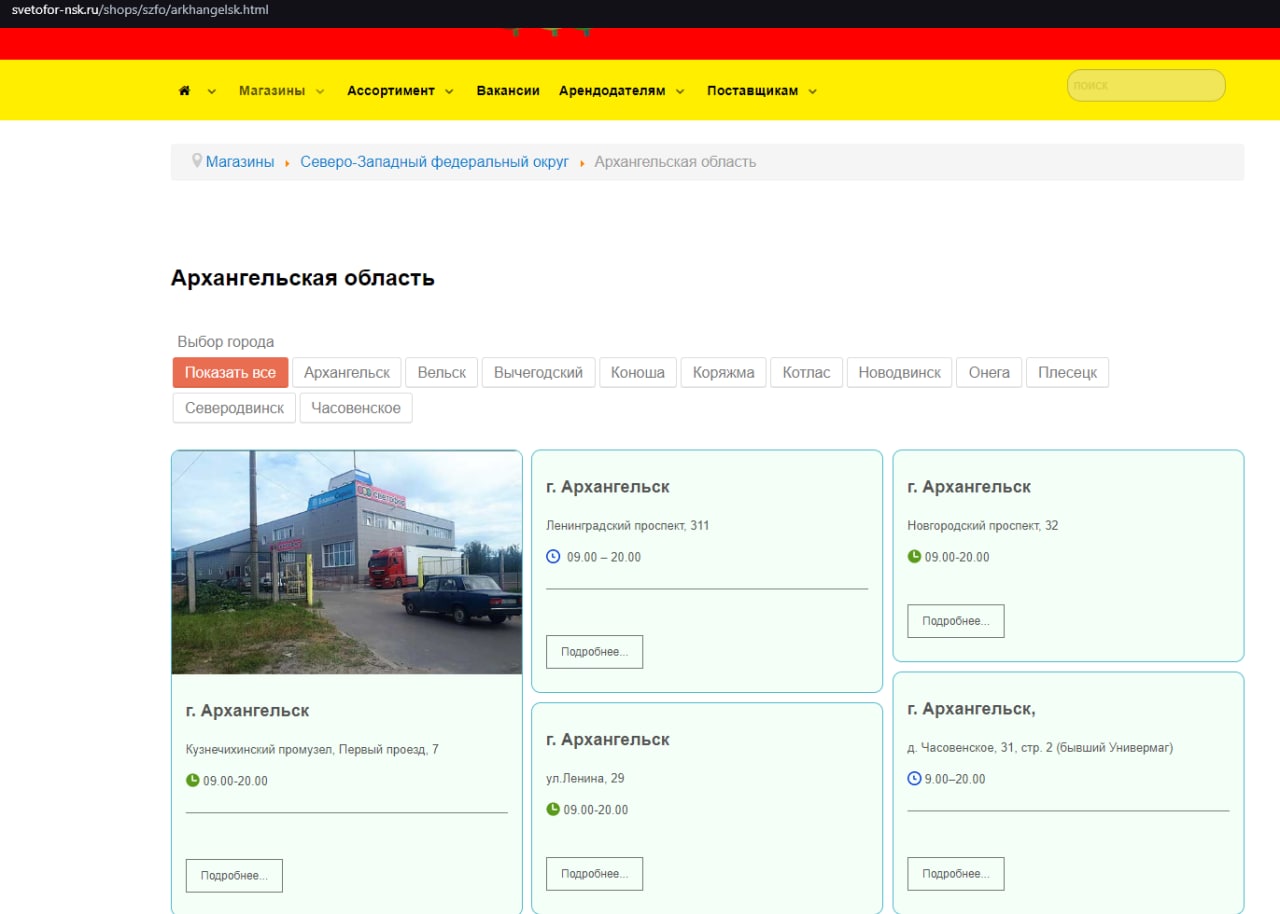The width and height of the screenshot is (1280, 914).
Task: Filter by city Северодвинск
Action: pos(234,408)
